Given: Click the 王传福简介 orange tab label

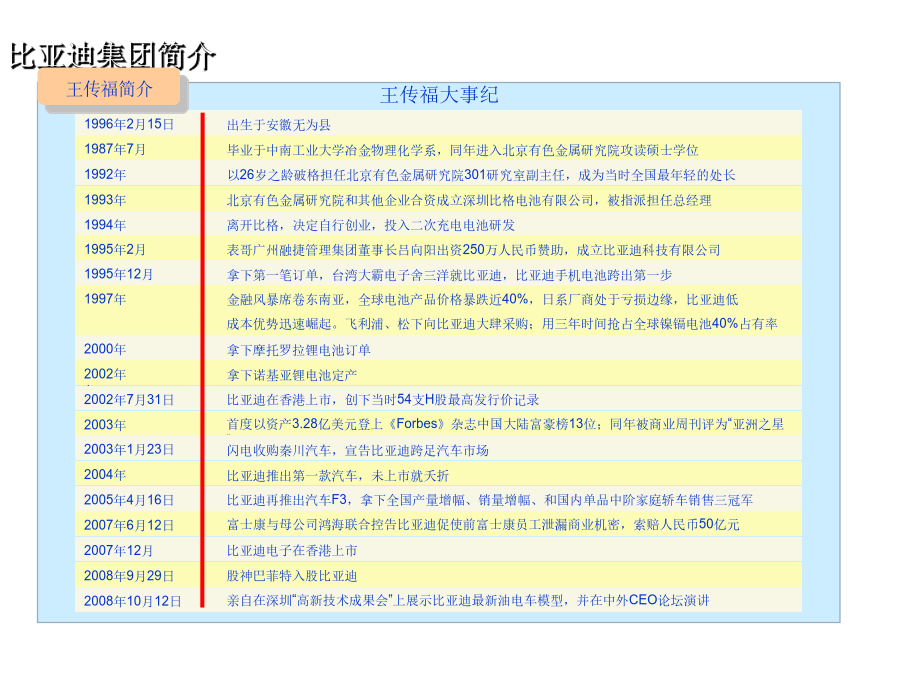Looking at the screenshot, I should point(109,89).
